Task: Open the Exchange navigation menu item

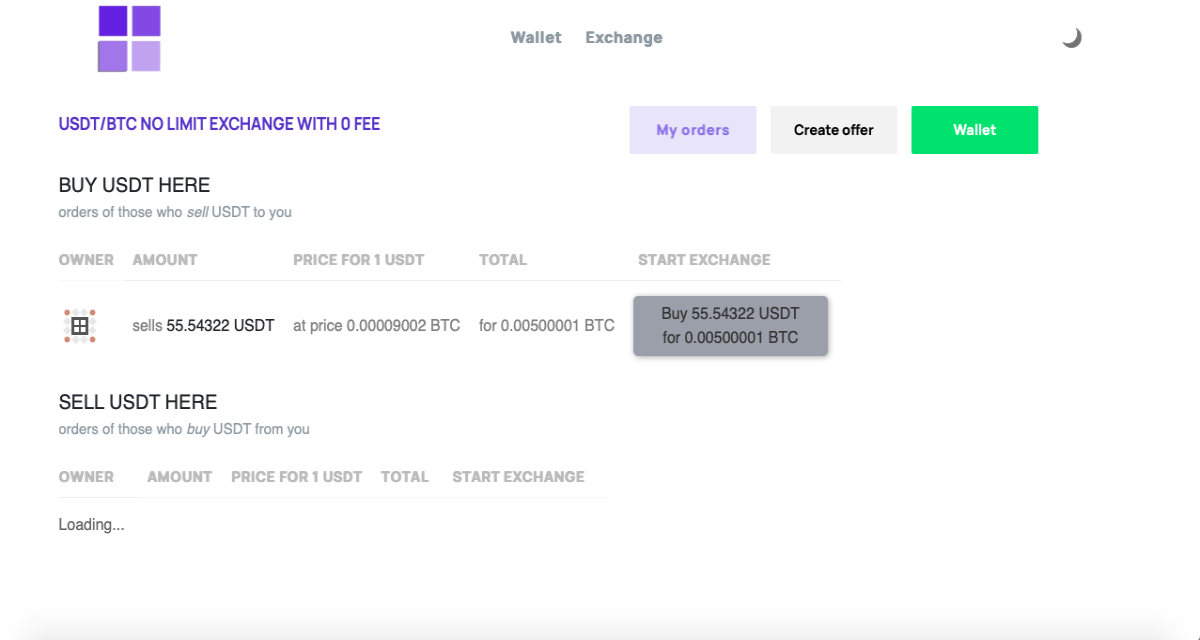Action: click(x=624, y=38)
